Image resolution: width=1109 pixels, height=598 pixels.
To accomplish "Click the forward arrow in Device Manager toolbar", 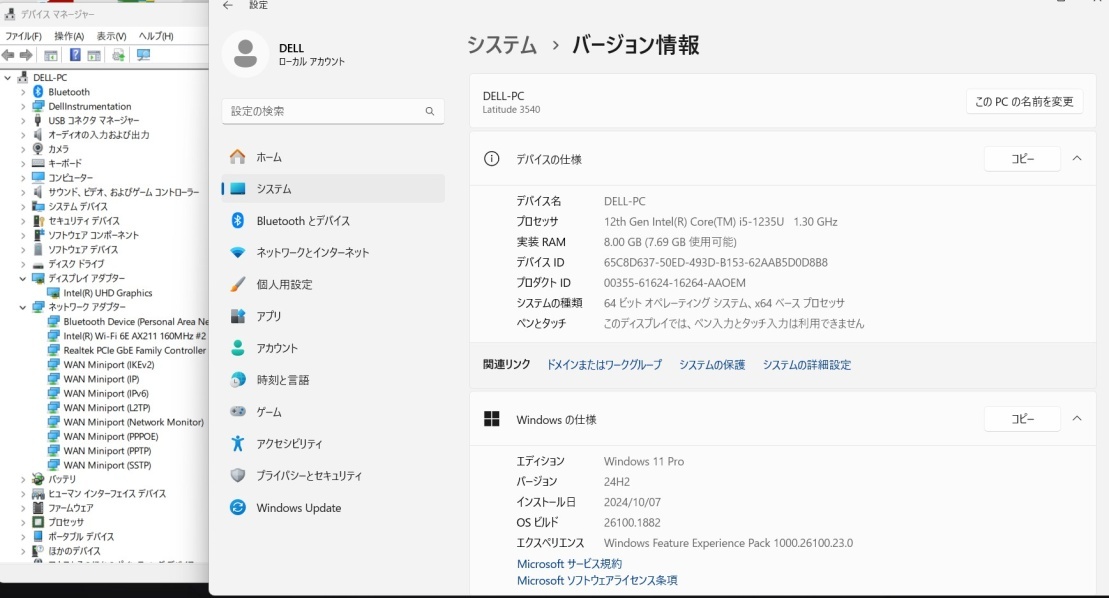I will click(26, 55).
